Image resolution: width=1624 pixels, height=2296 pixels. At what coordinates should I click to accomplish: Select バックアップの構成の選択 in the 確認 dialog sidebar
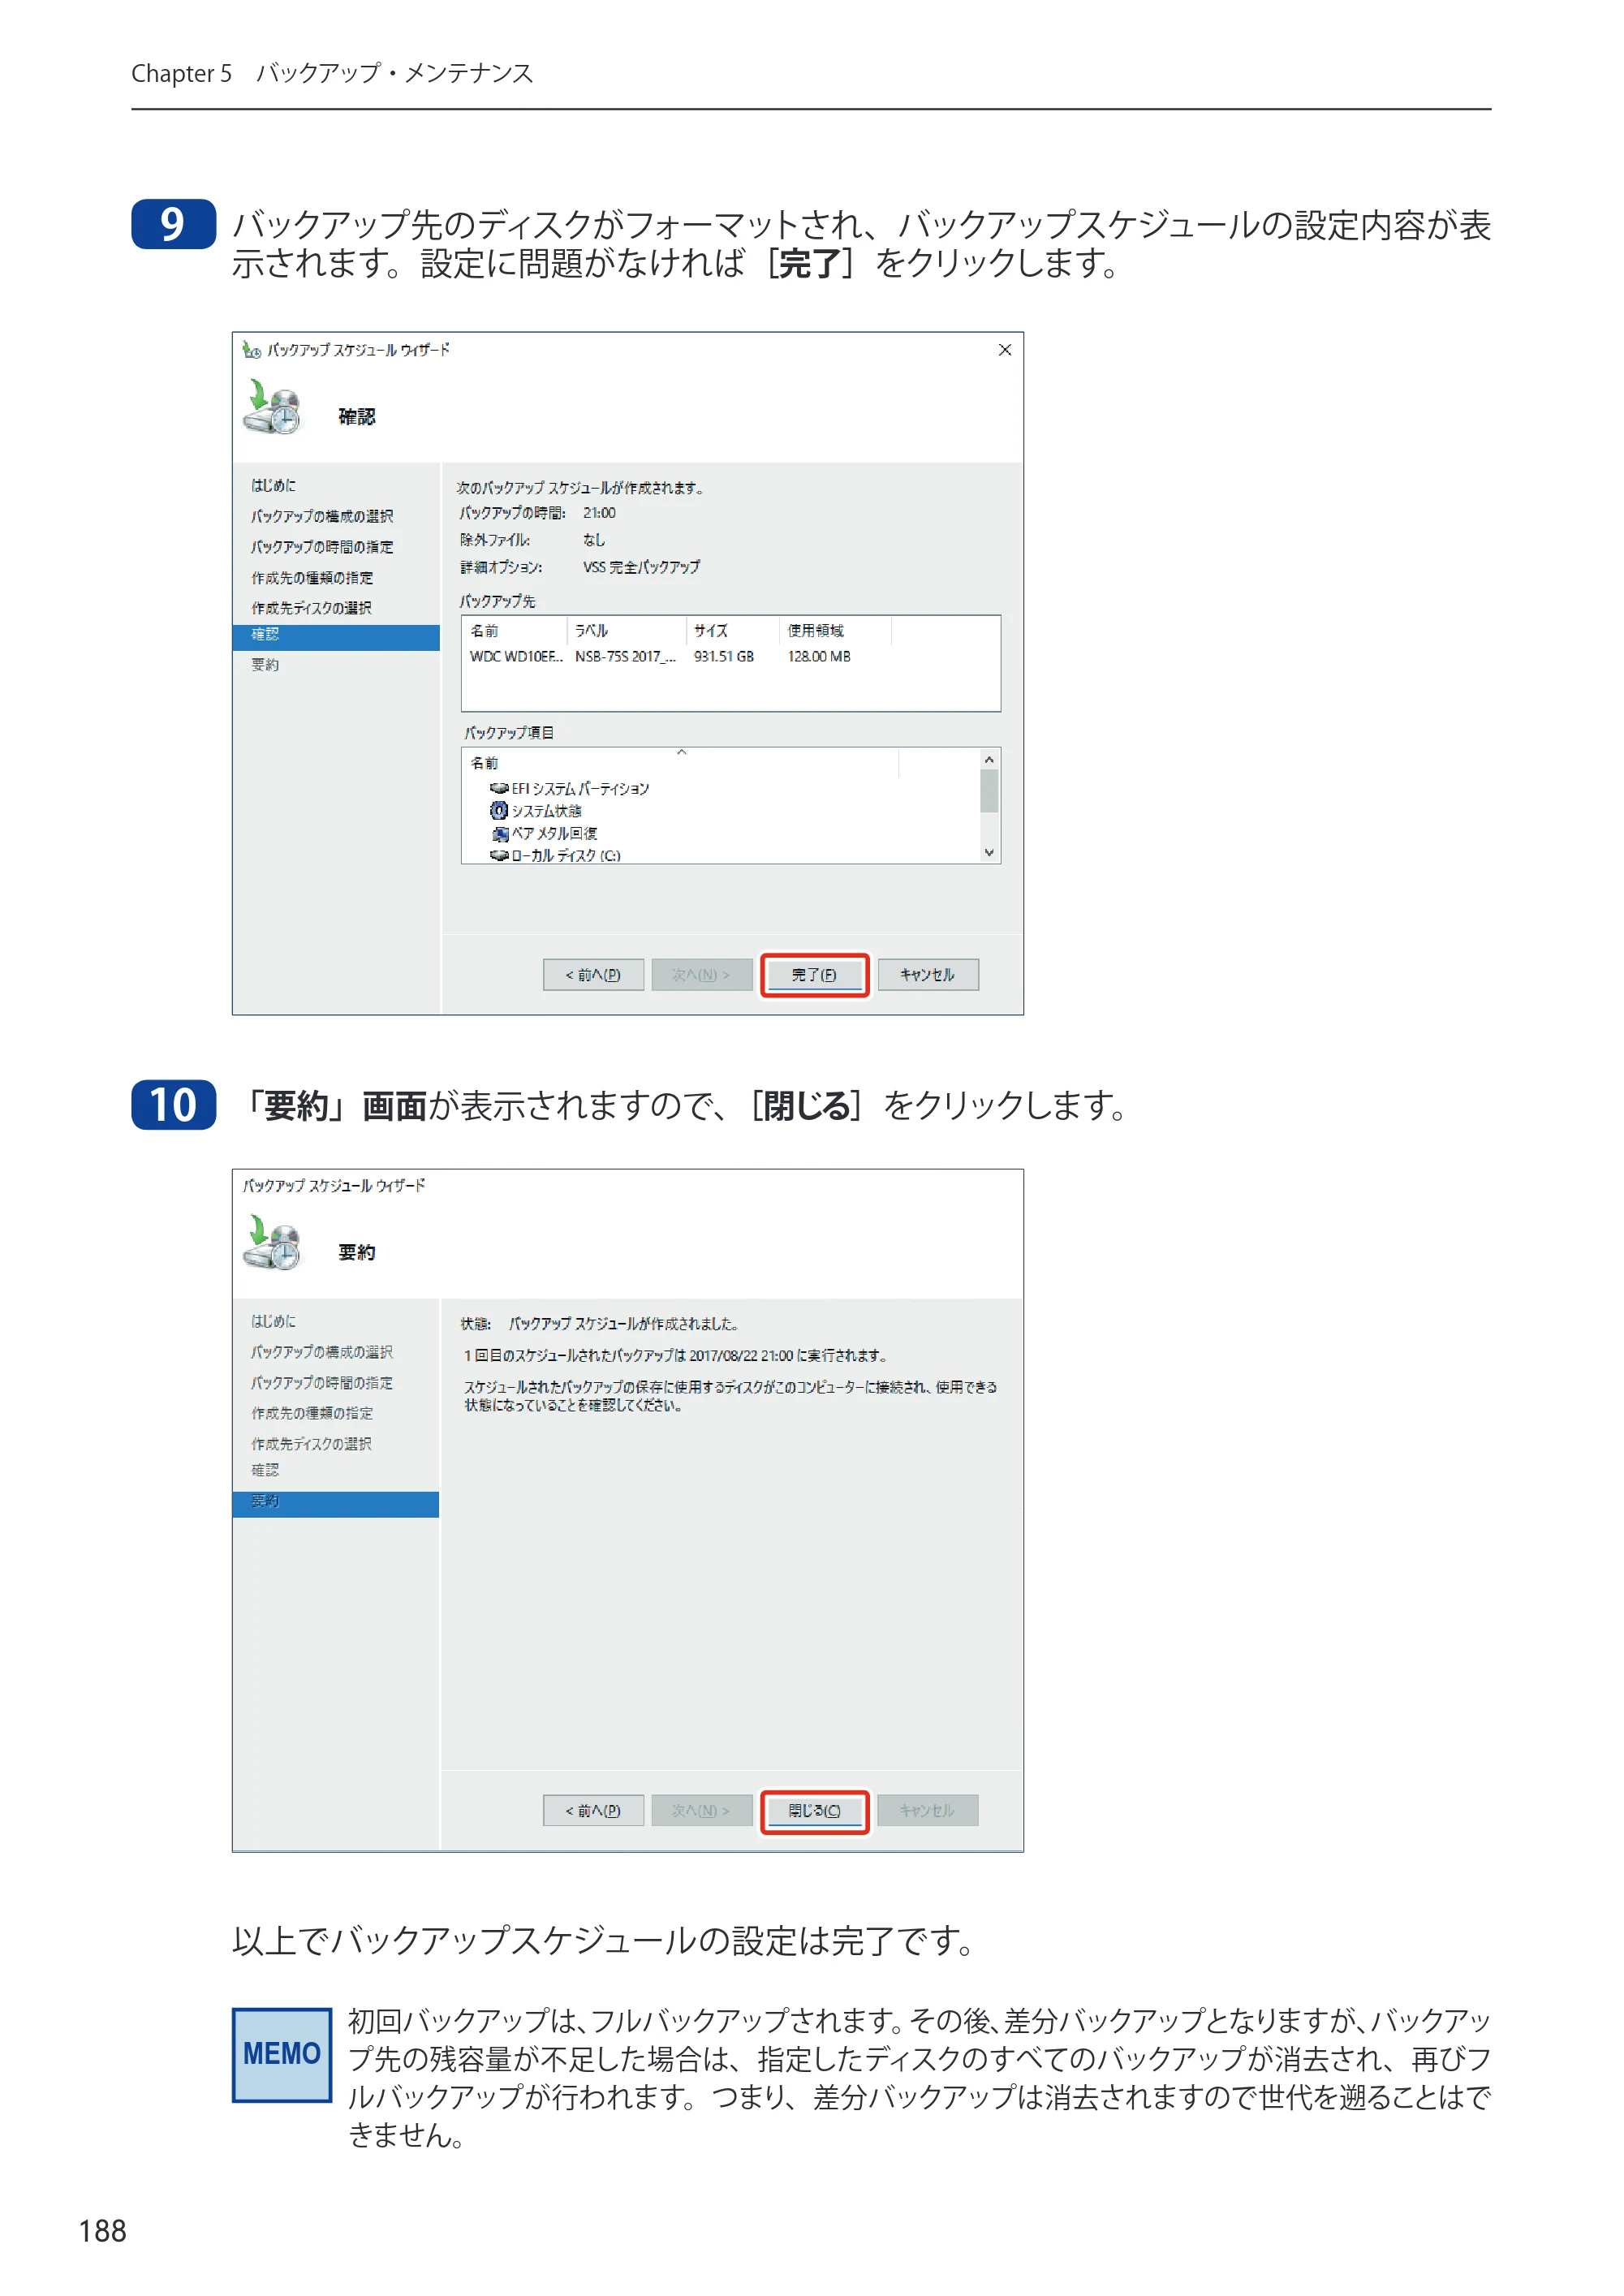(x=322, y=516)
